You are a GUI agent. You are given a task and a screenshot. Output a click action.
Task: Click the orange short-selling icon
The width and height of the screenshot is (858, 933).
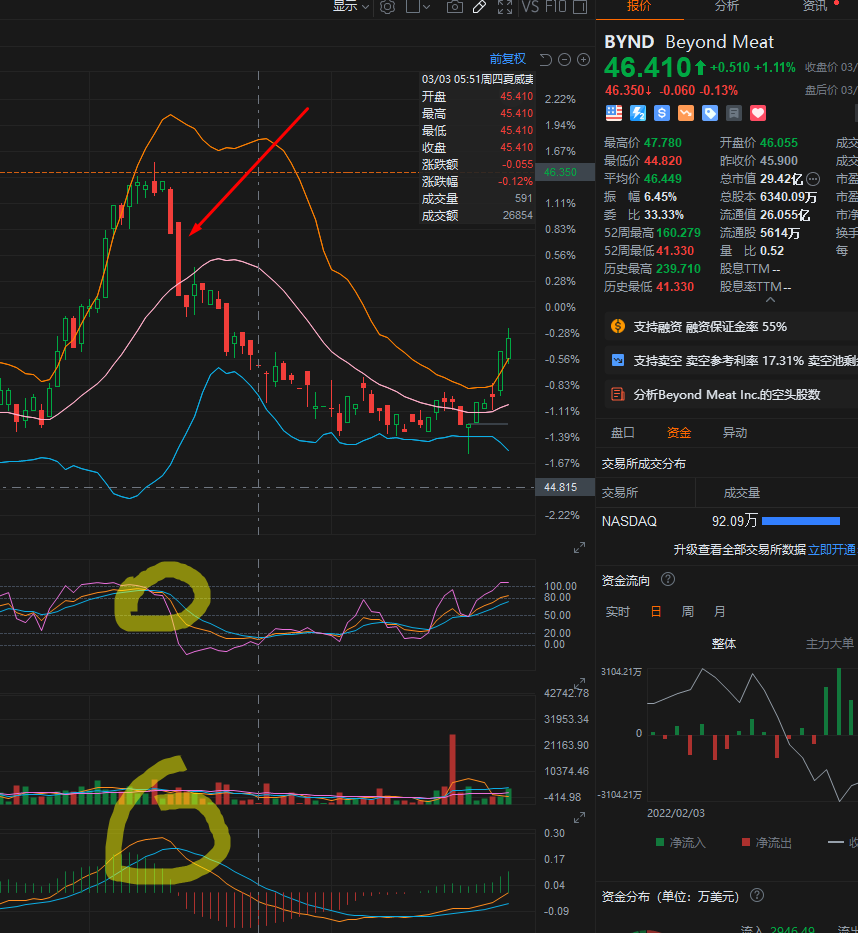686,113
